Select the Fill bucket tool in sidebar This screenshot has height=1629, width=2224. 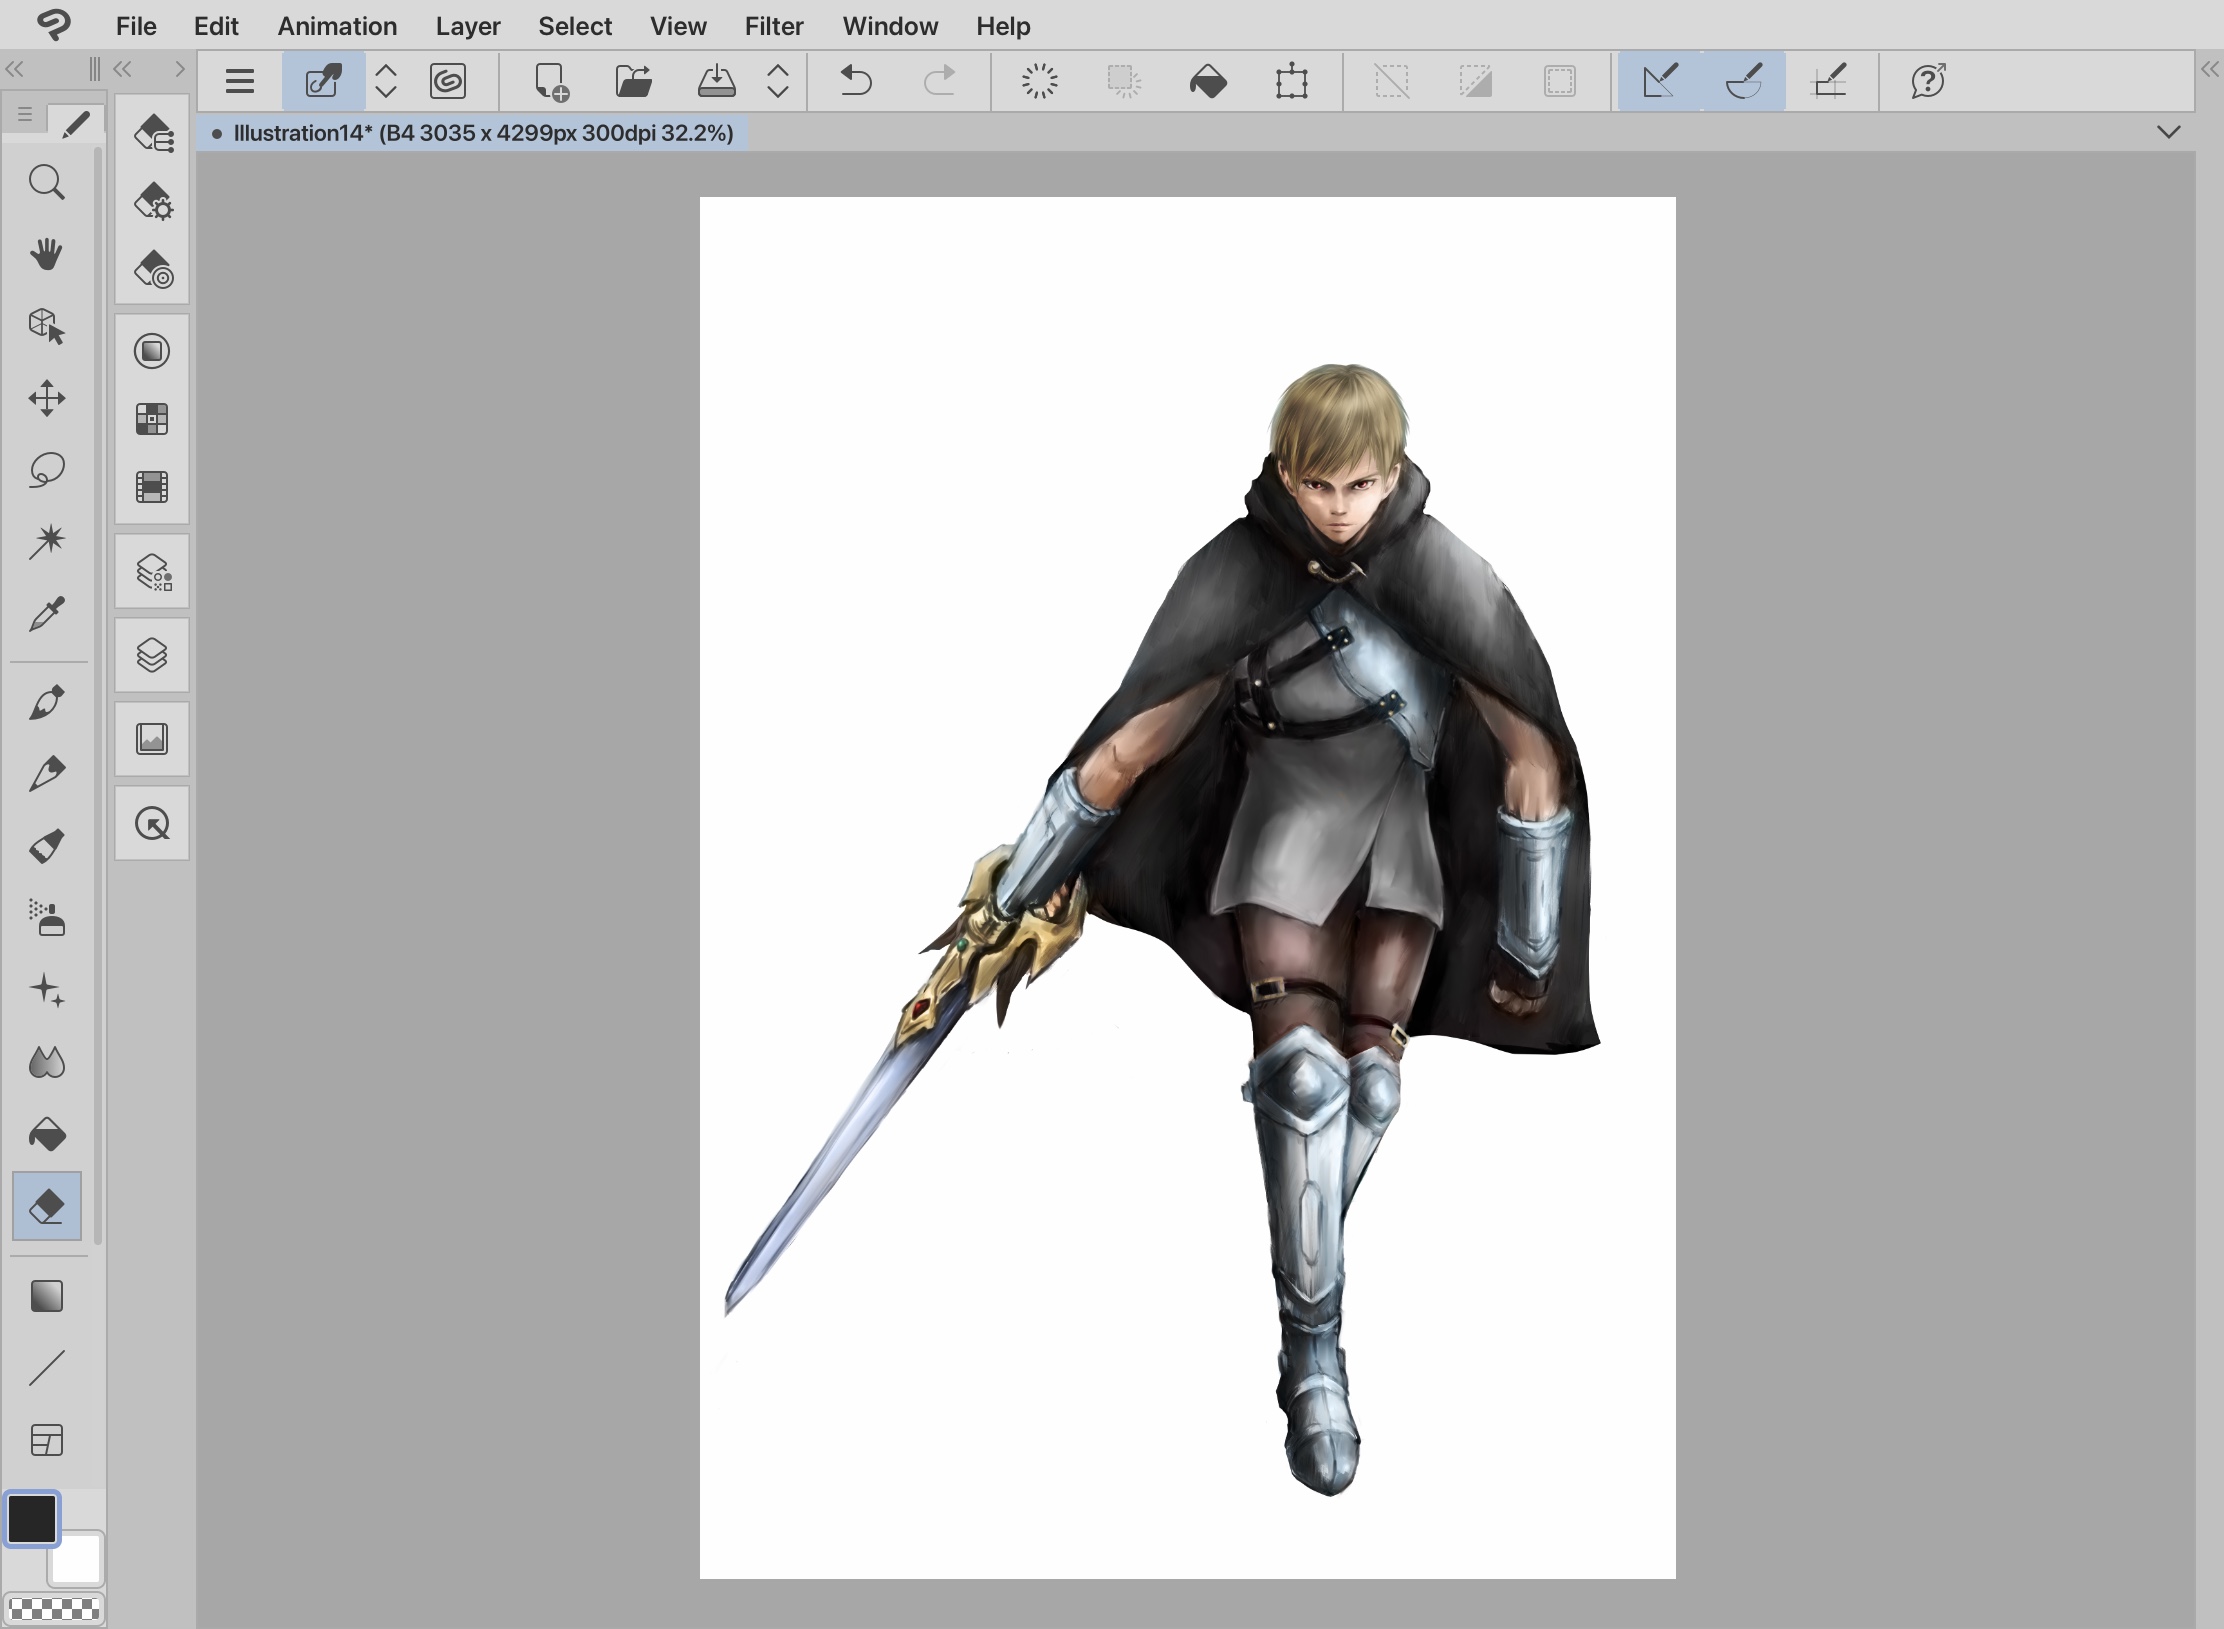pyautogui.click(x=47, y=1134)
